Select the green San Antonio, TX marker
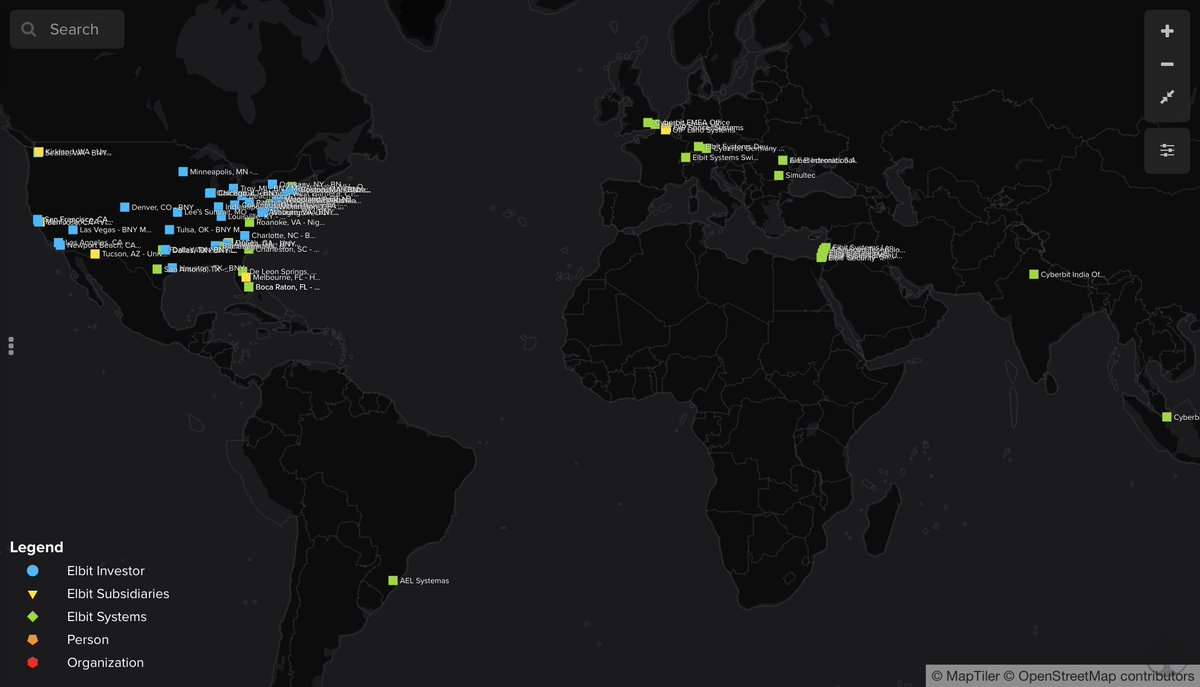The image size is (1200, 687). point(157,269)
